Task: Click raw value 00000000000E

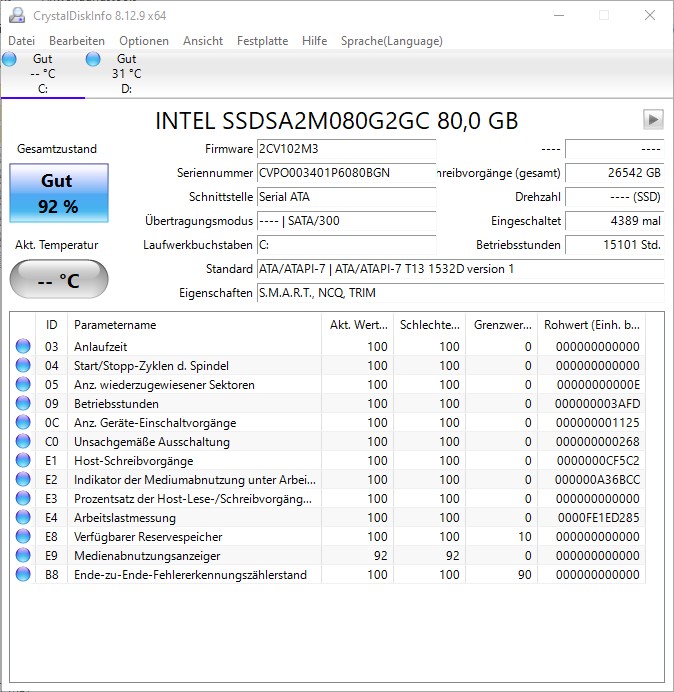Action: 598,385
